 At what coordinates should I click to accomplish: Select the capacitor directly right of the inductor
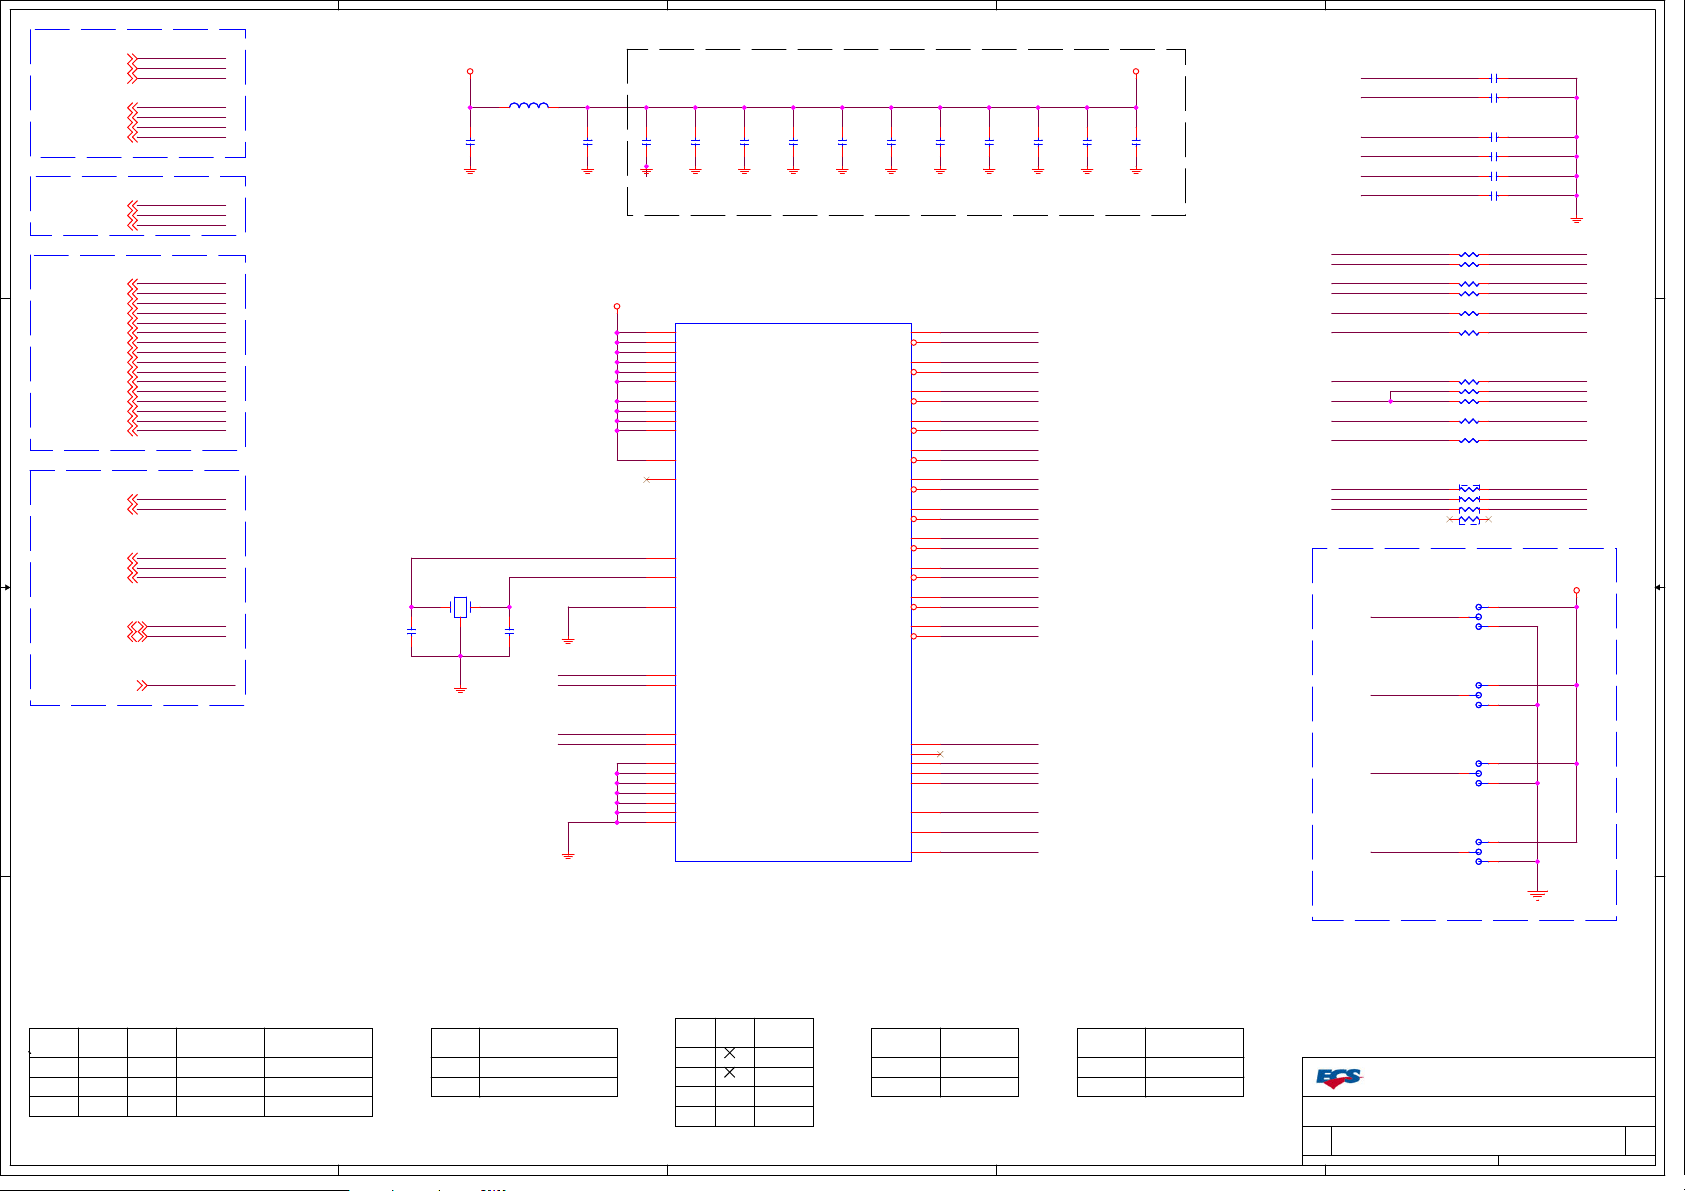587,143
